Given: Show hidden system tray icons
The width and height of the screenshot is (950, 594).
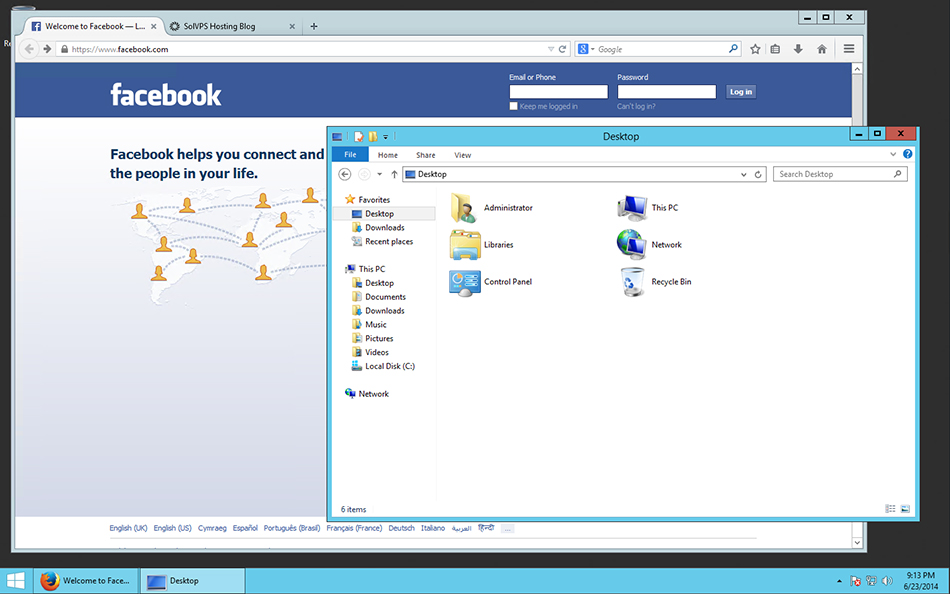Looking at the screenshot, I should (x=839, y=581).
